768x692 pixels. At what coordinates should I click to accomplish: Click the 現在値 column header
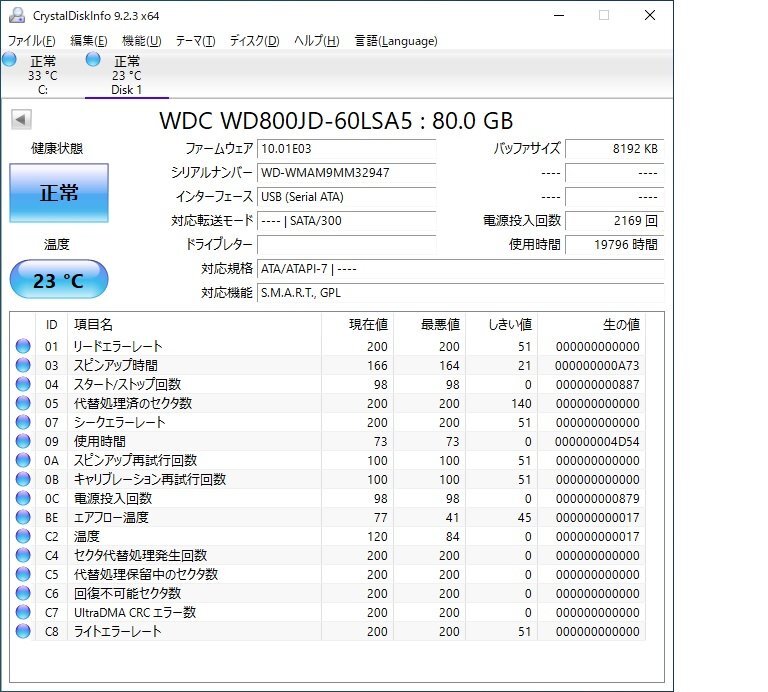coord(358,324)
